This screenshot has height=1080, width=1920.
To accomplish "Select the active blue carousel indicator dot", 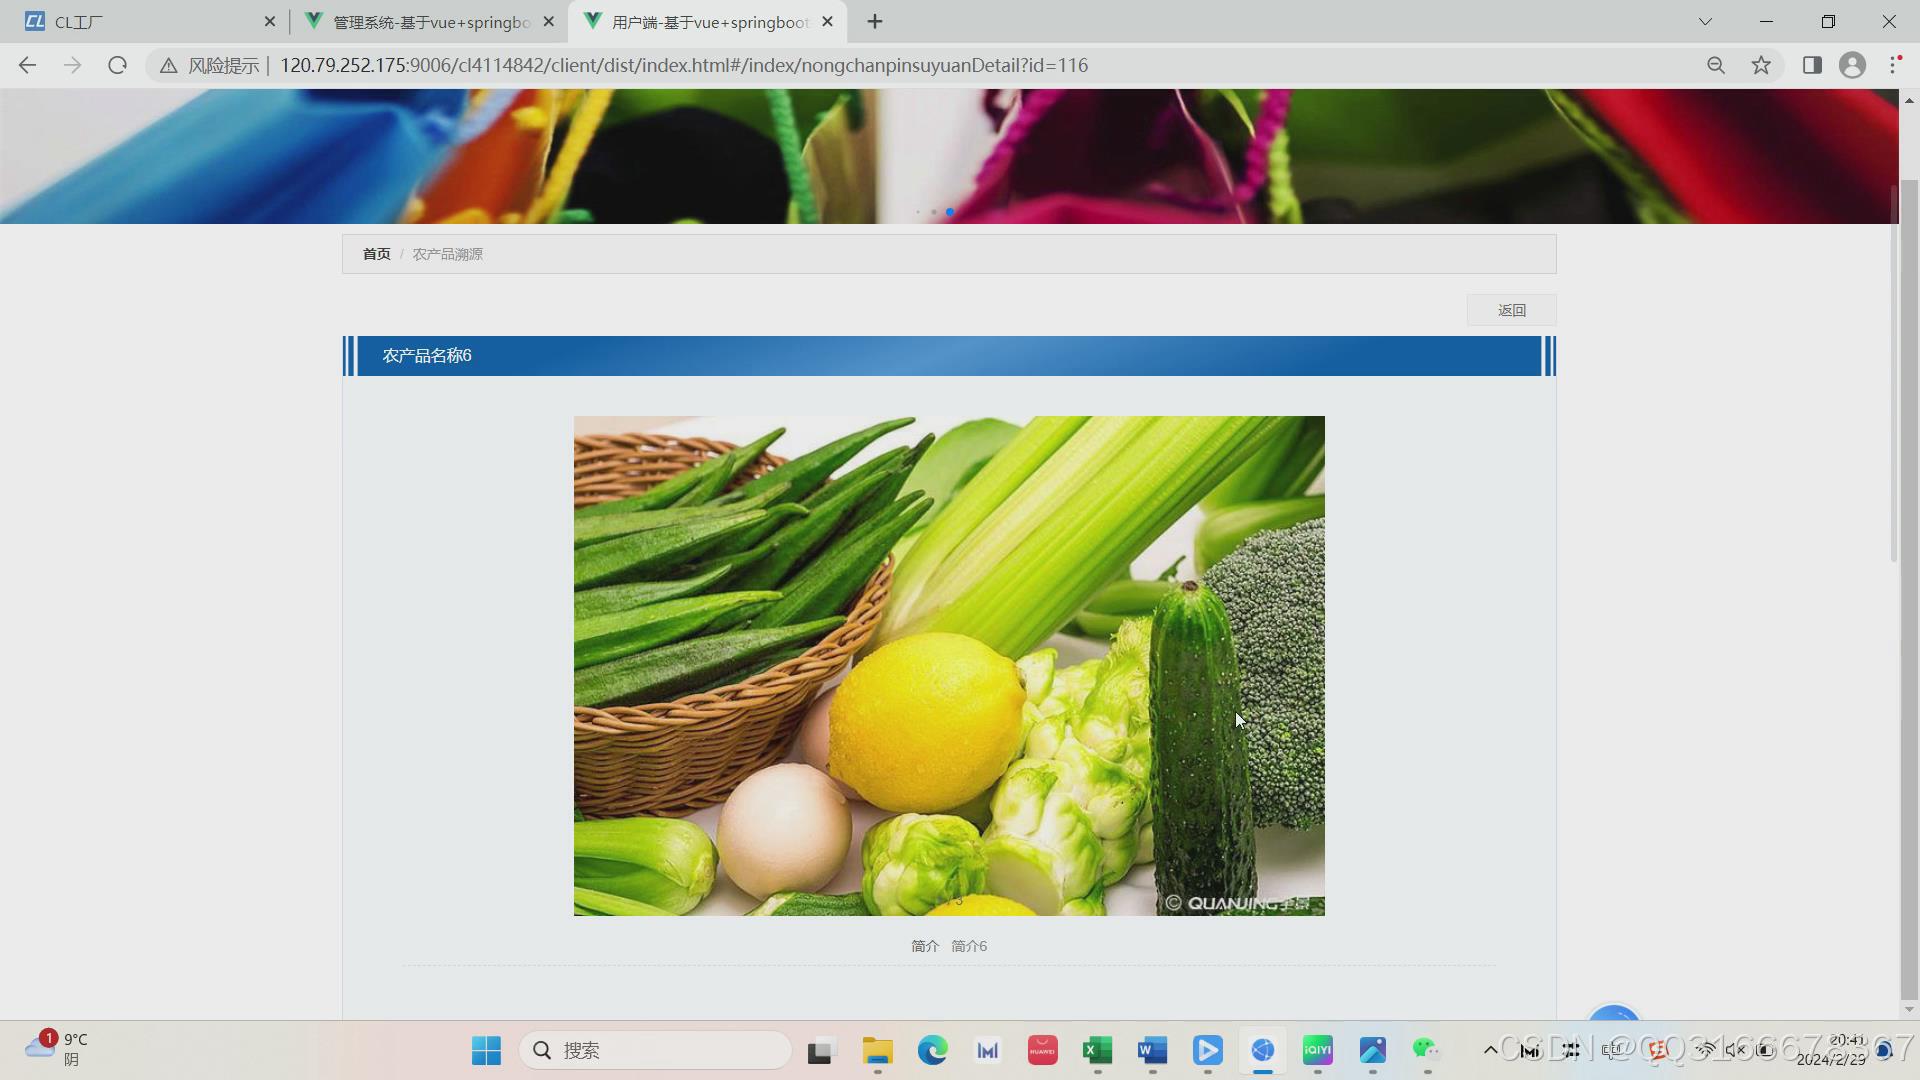I will pos(950,212).
